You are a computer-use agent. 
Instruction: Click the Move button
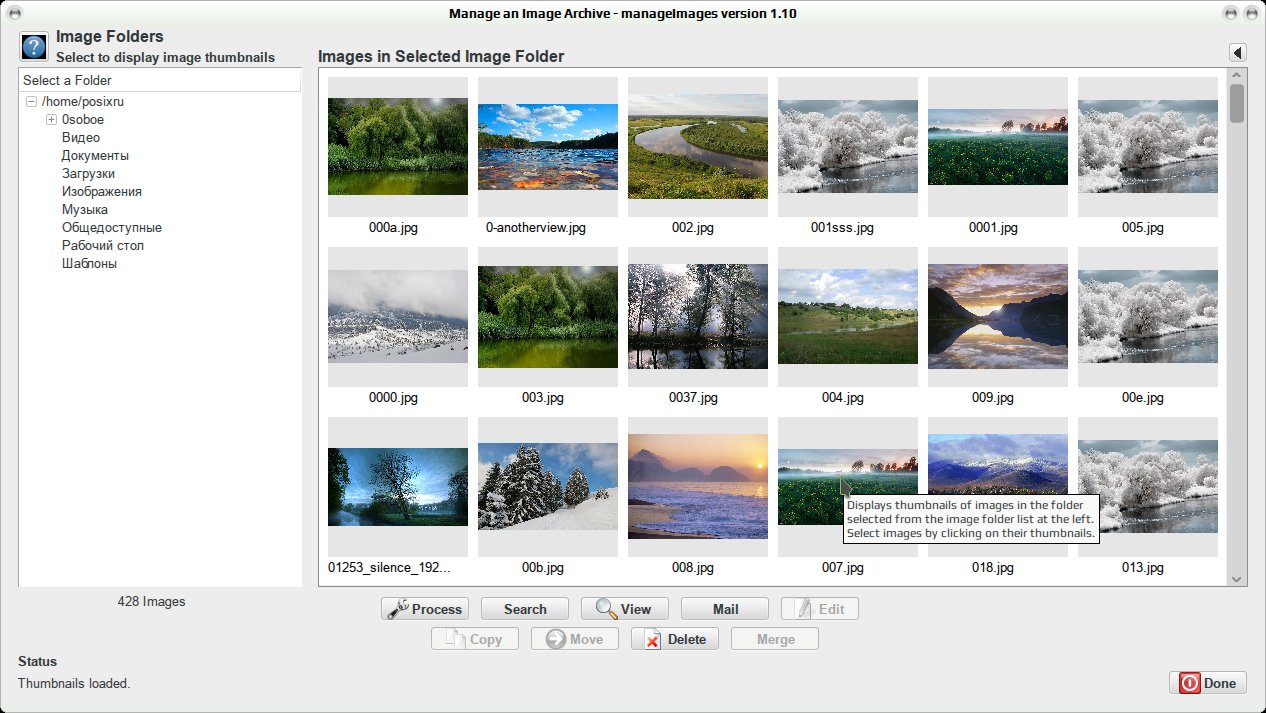pos(575,639)
